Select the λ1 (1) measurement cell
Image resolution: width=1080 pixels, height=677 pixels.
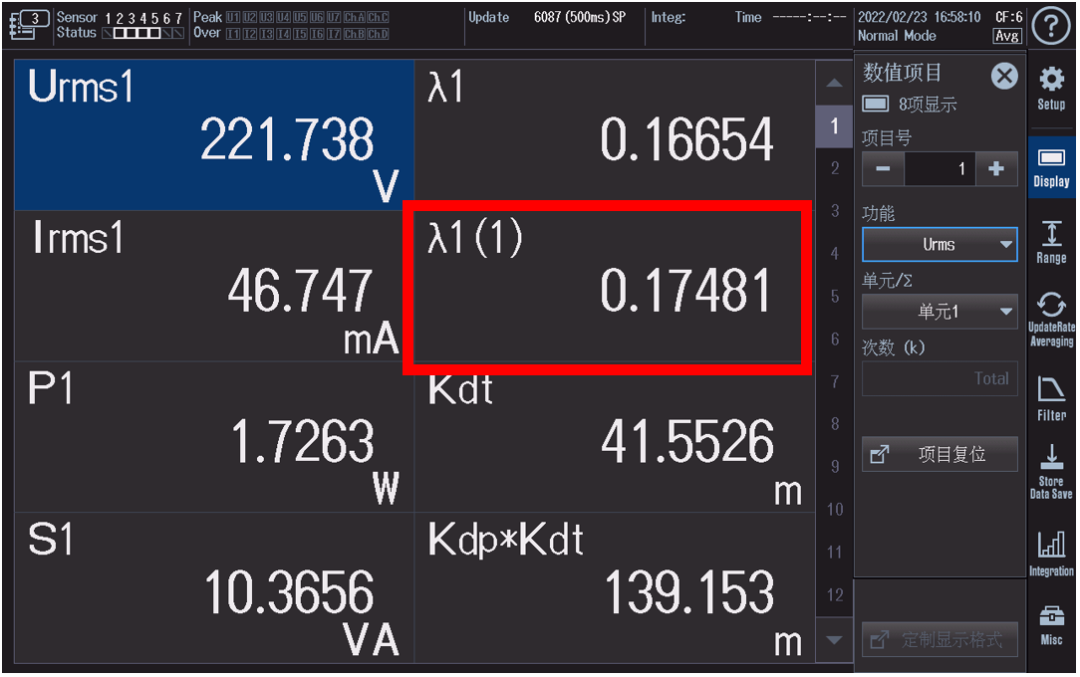point(614,286)
